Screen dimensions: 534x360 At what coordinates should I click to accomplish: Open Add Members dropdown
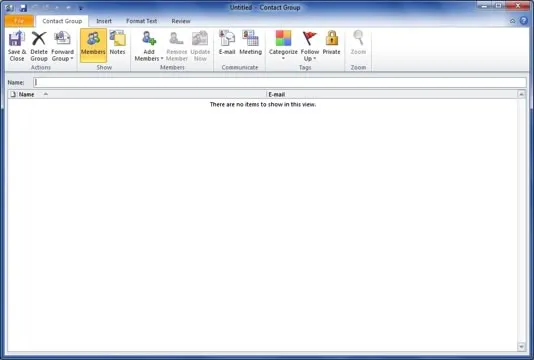coord(149,46)
